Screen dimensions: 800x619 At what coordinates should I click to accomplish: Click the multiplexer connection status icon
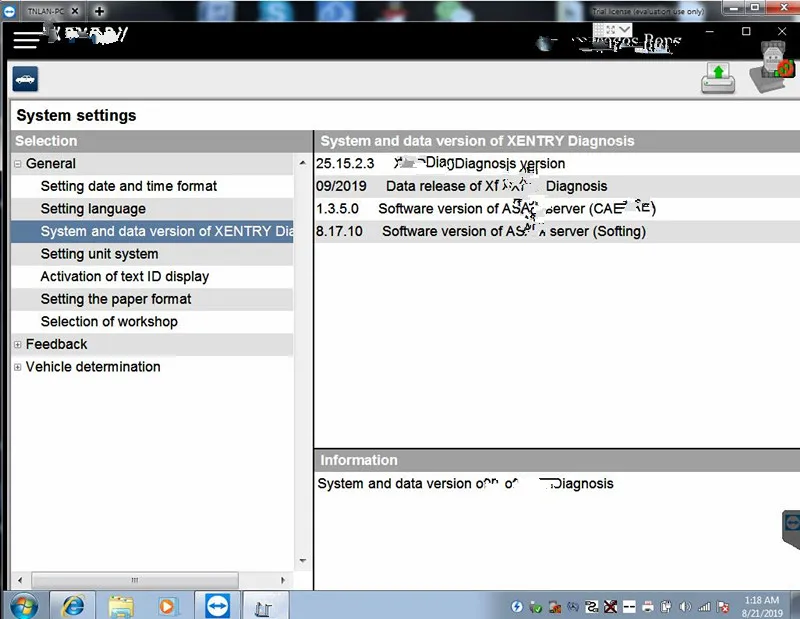click(773, 67)
